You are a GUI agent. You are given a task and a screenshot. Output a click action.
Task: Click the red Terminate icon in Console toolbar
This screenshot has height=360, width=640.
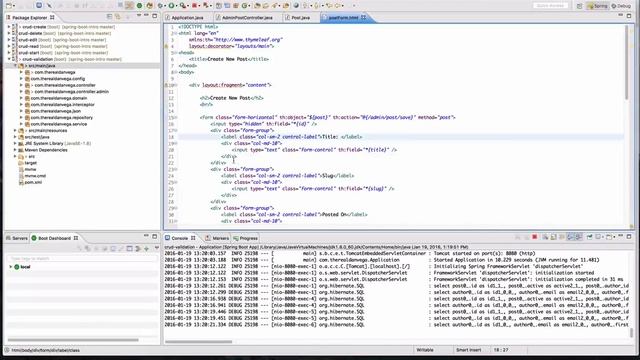[534, 237]
